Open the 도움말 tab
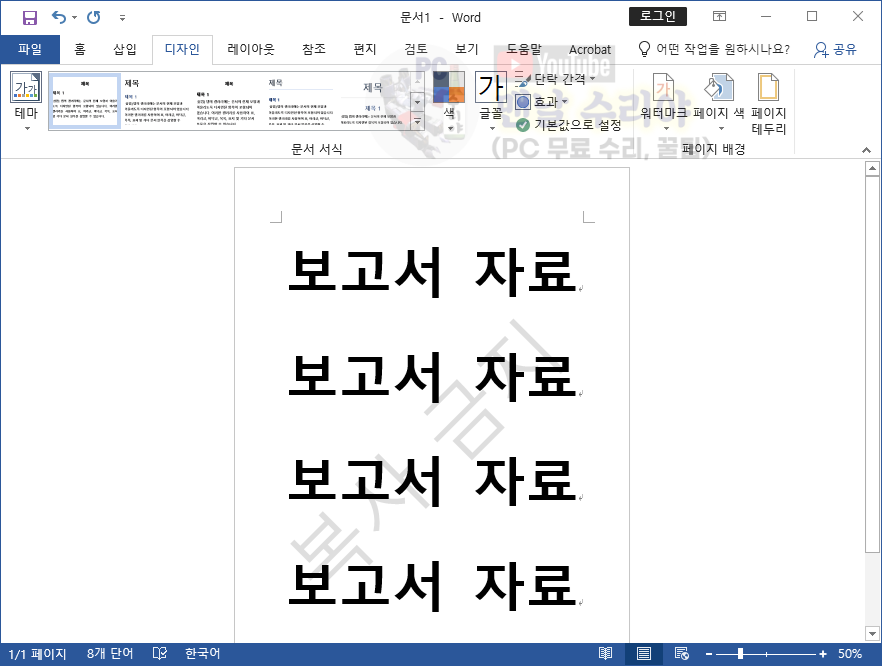The height and width of the screenshot is (666, 882). point(524,50)
